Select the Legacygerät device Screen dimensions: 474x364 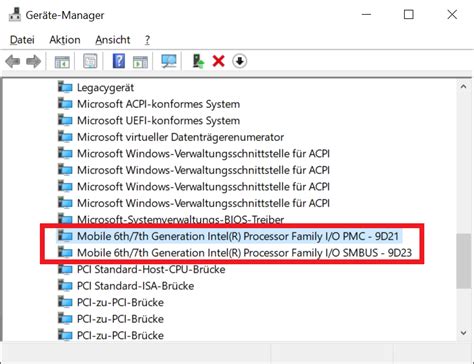click(x=105, y=88)
